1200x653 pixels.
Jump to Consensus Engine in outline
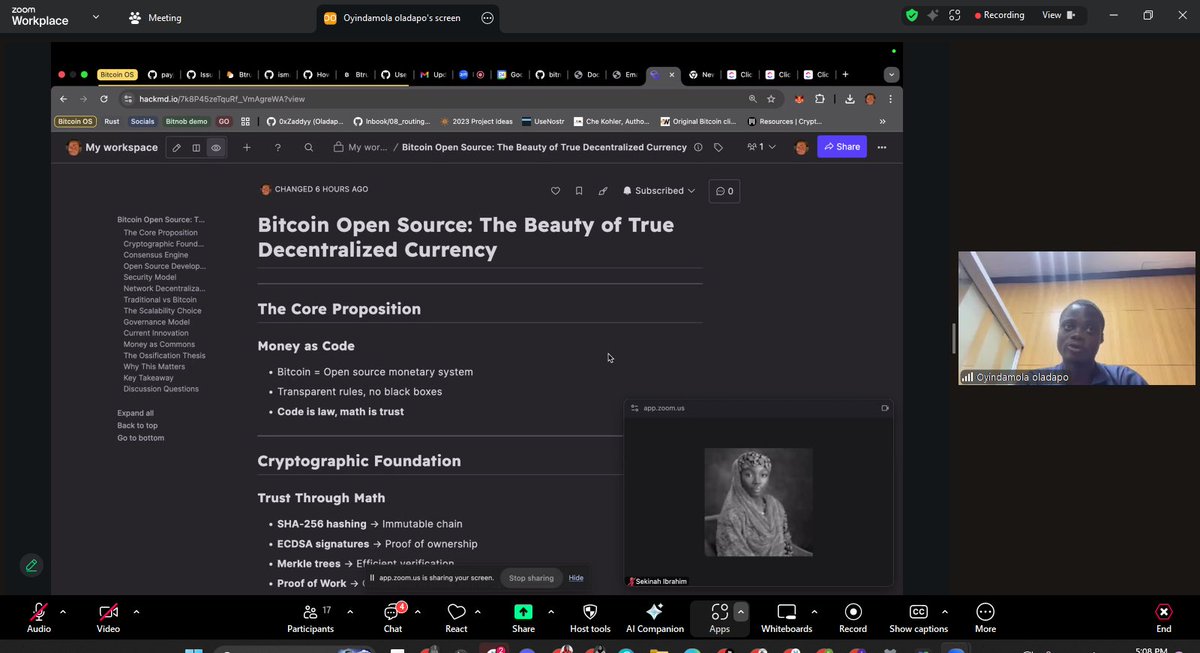click(x=156, y=255)
